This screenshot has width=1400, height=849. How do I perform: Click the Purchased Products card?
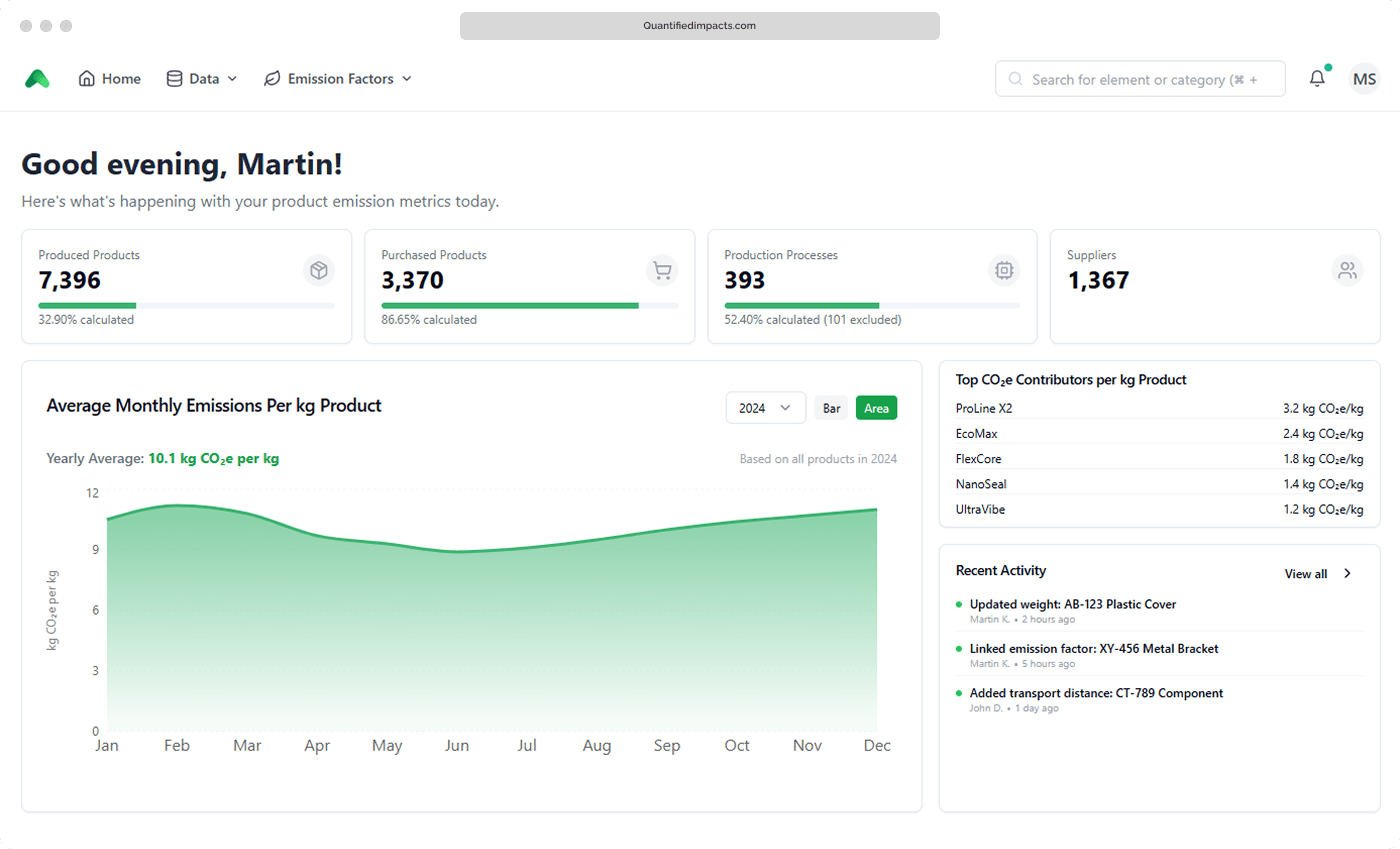530,287
